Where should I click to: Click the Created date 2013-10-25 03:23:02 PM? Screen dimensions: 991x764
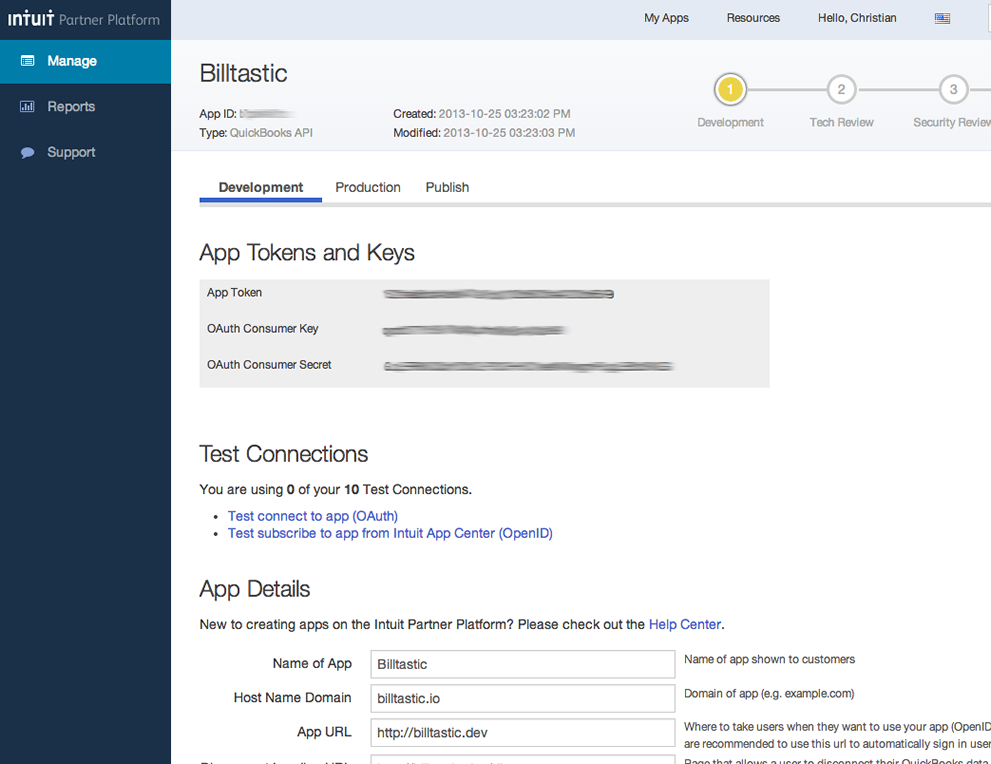click(504, 114)
